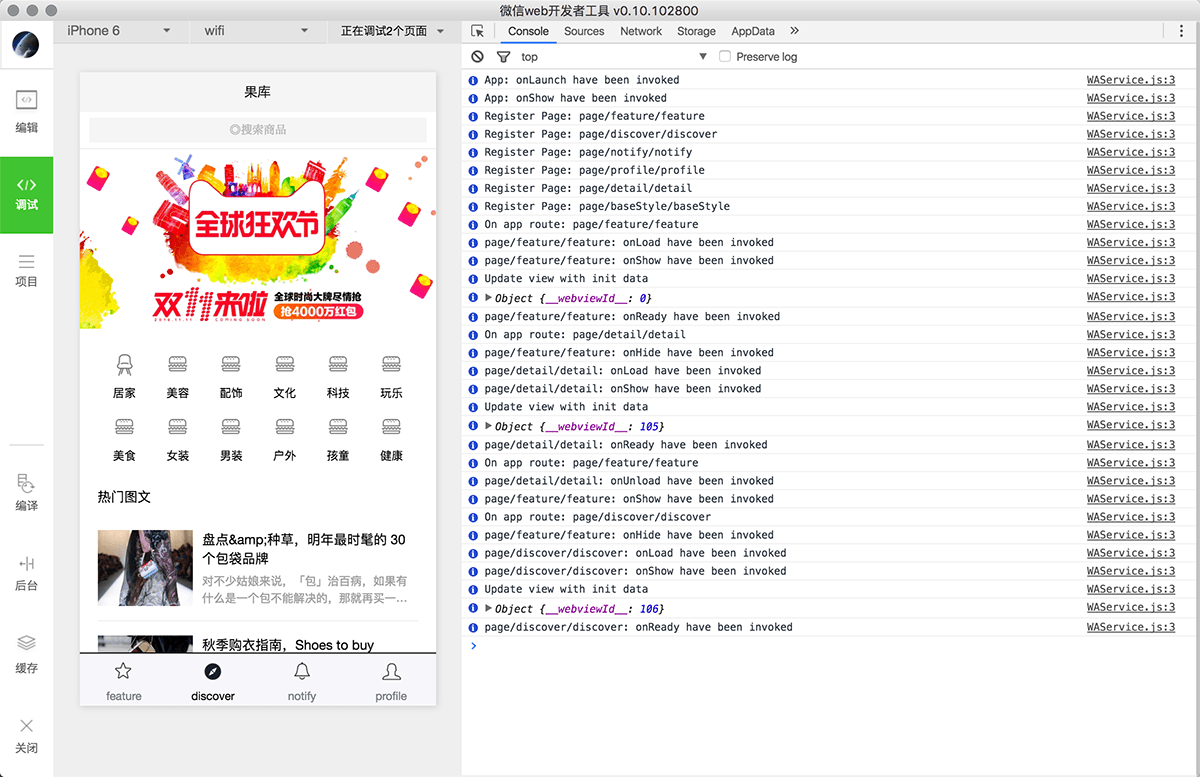Click the 全球狂欢节 promotional banner
This screenshot has height=777, width=1200.
pos(258,240)
